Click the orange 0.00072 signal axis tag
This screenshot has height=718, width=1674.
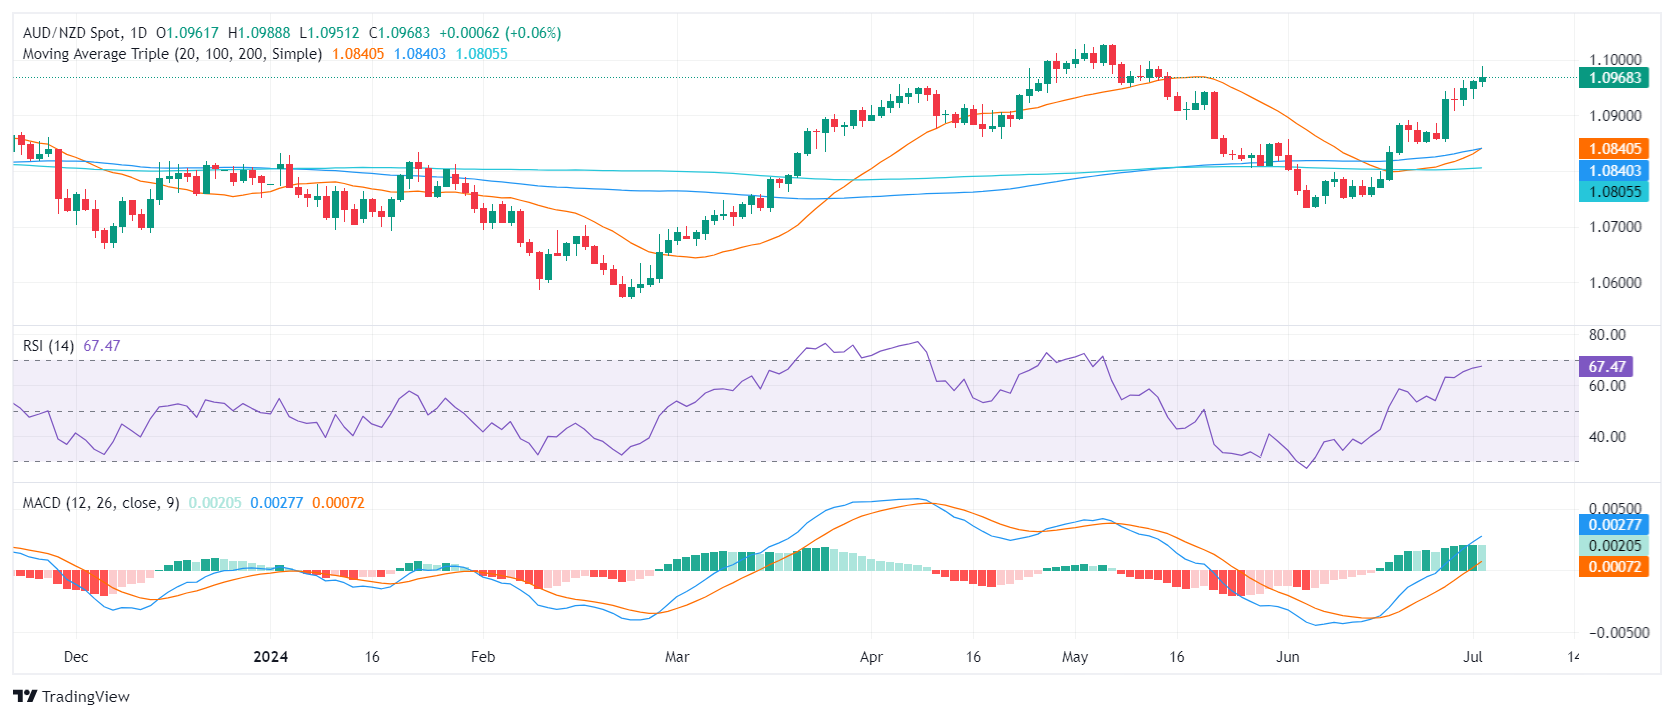tap(1614, 567)
